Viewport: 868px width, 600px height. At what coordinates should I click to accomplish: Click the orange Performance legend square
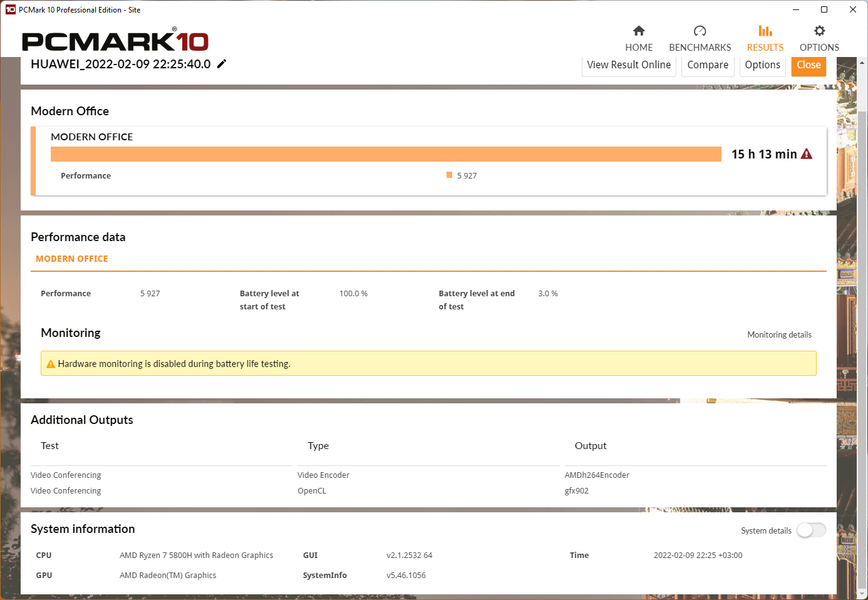click(449, 175)
